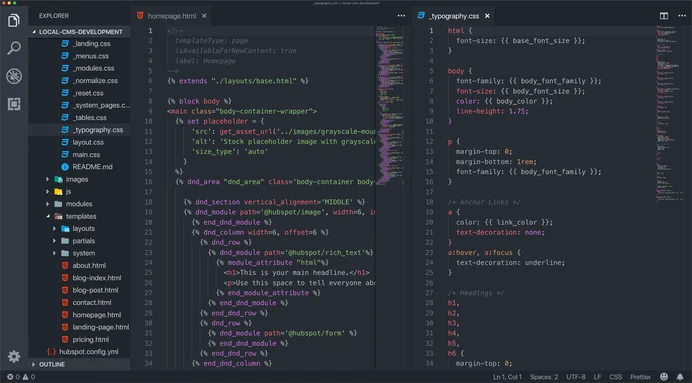Viewport: 692px width, 383px height.
Task: Expand the images folder
Action: [x=79, y=179]
